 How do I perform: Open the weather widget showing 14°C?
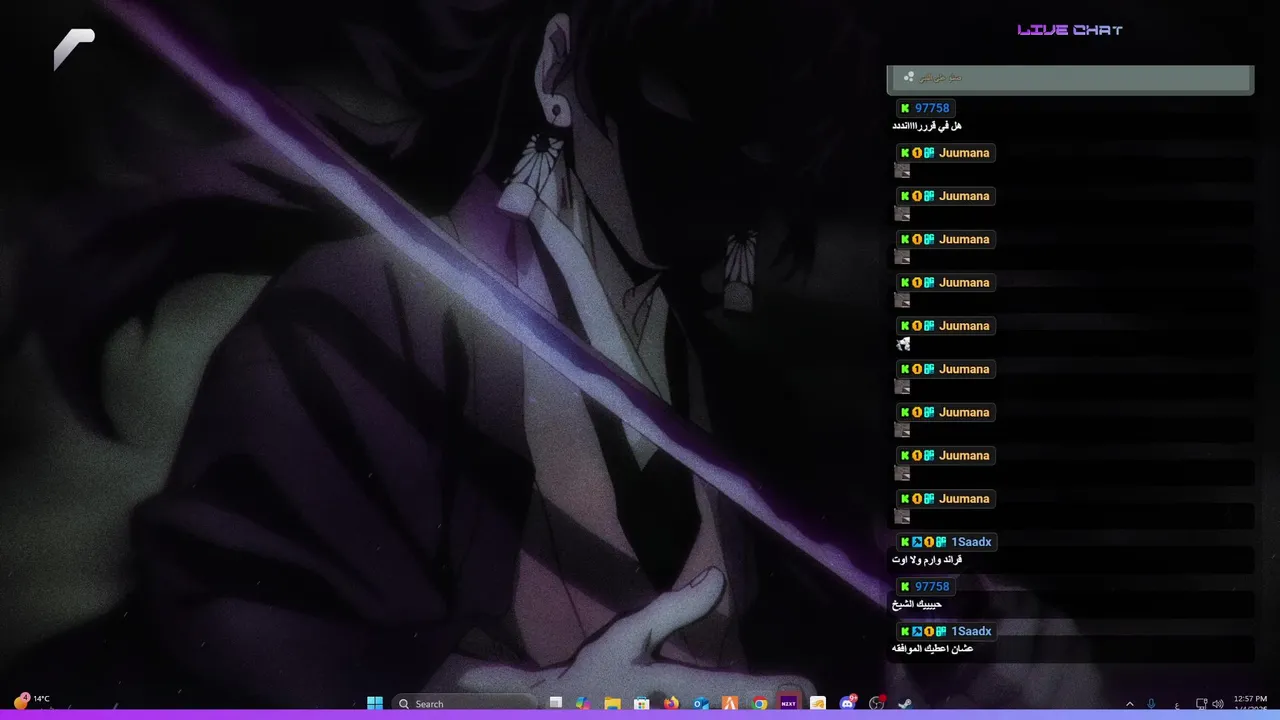32,700
